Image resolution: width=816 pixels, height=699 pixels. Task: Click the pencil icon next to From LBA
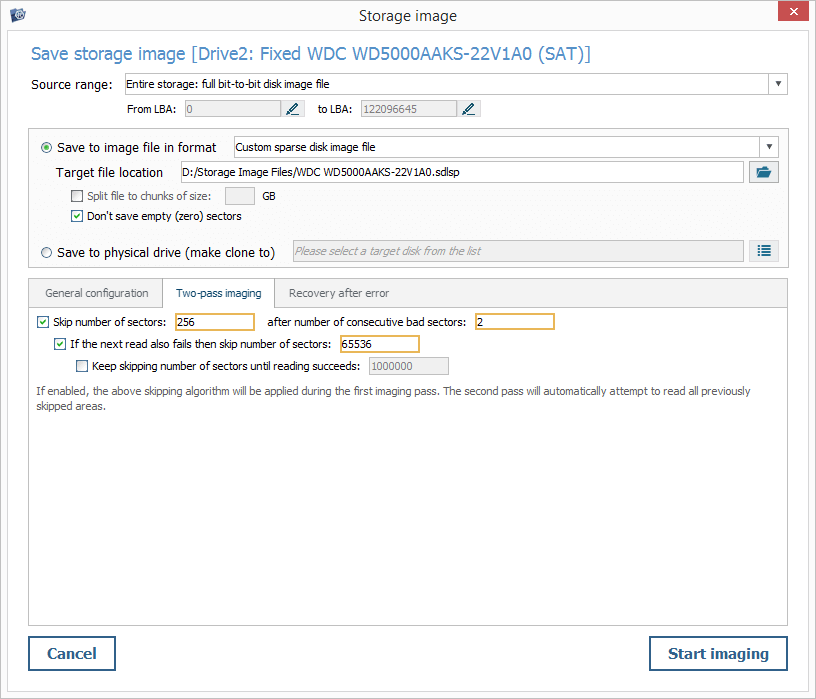[x=293, y=109]
